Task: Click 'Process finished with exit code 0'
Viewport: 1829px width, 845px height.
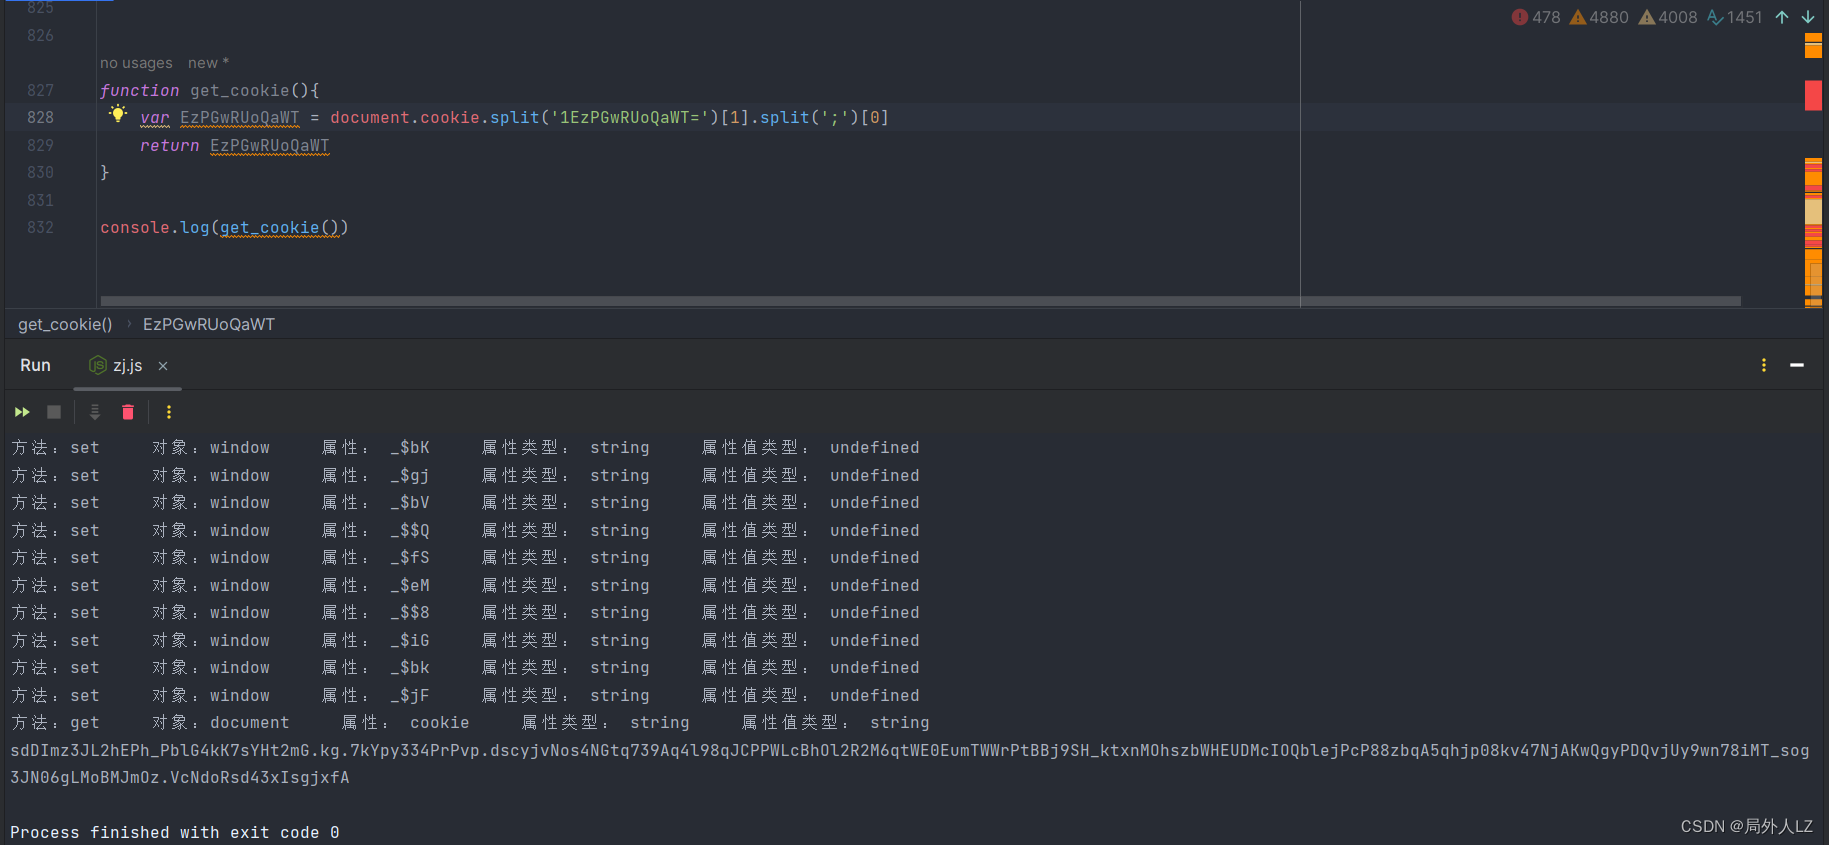Action: coord(175,832)
